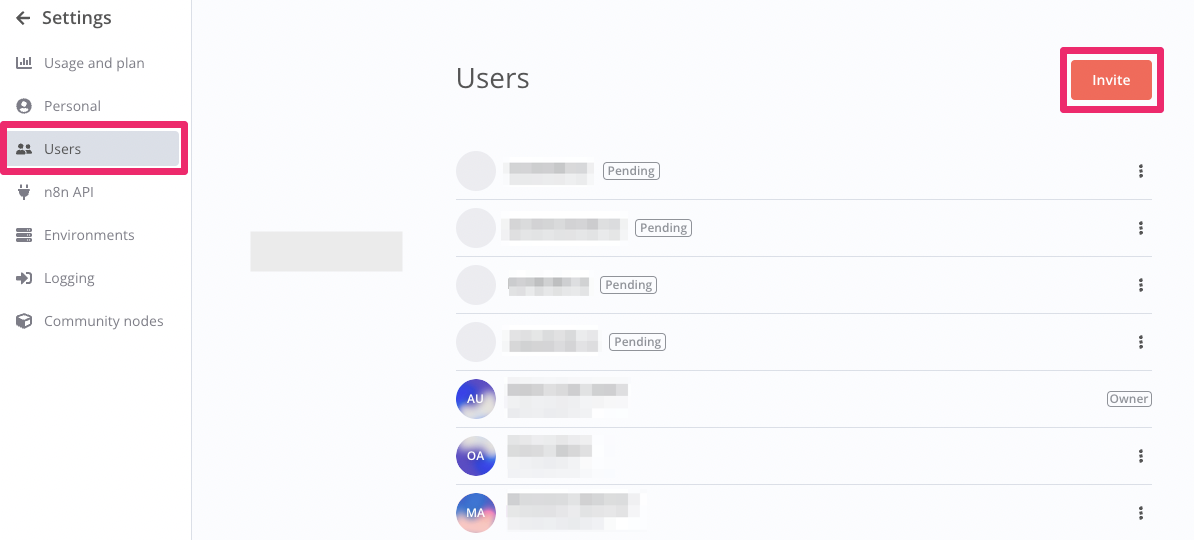This screenshot has width=1194, height=540.
Task: Click the Logging arrow icon
Action: pos(24,278)
